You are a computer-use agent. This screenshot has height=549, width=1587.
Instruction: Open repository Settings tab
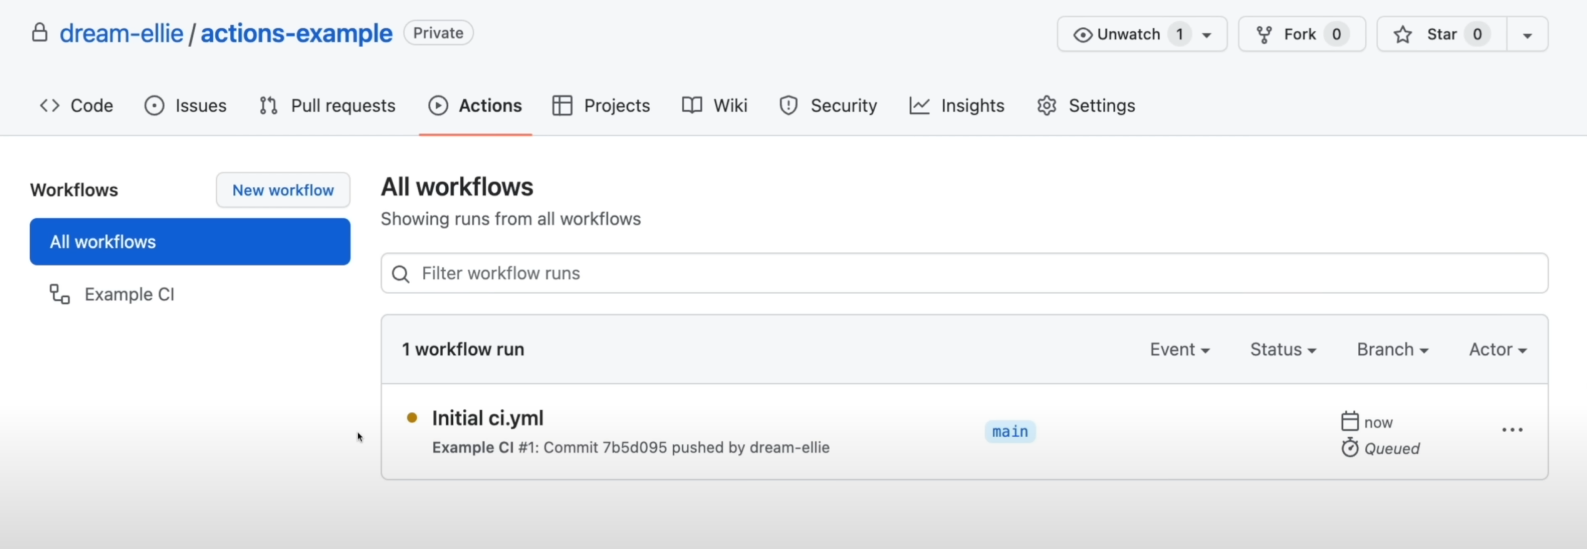tap(1086, 105)
